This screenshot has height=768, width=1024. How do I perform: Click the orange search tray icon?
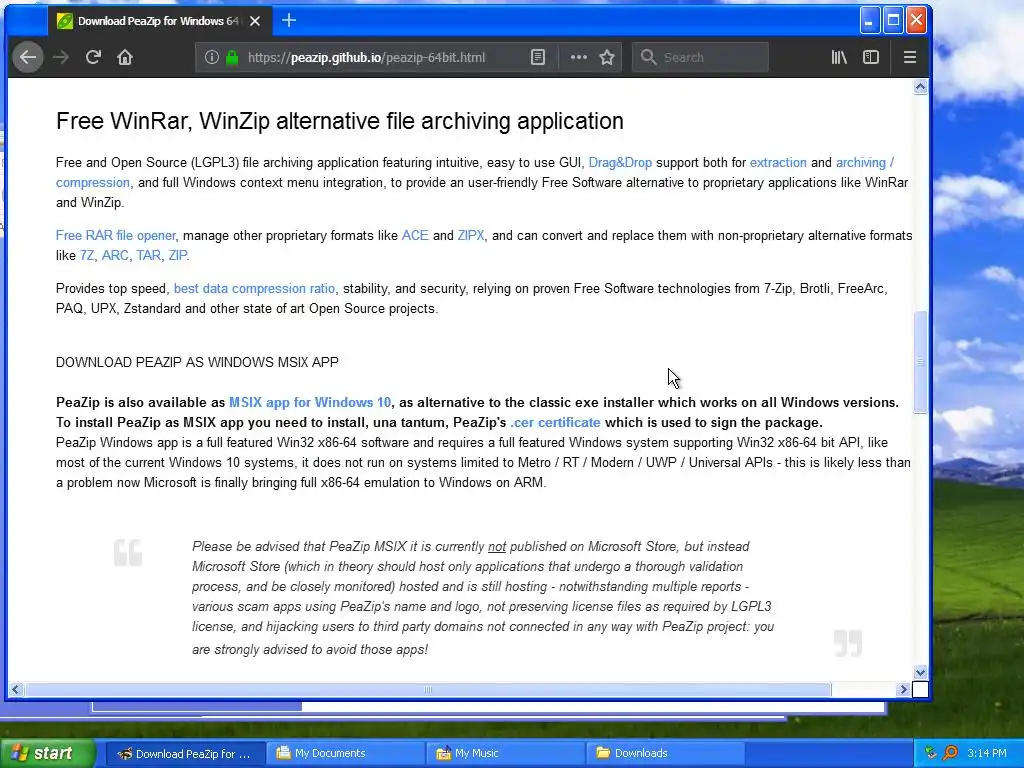click(950, 754)
